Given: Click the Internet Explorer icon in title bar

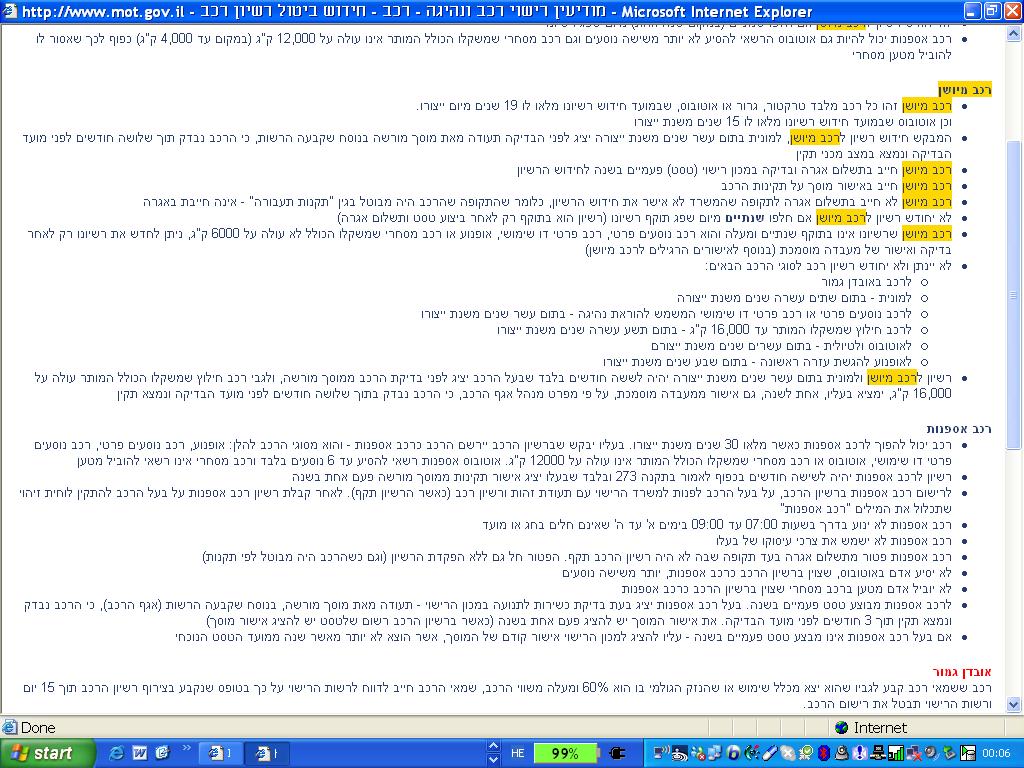Looking at the screenshot, I should (x=10, y=12).
